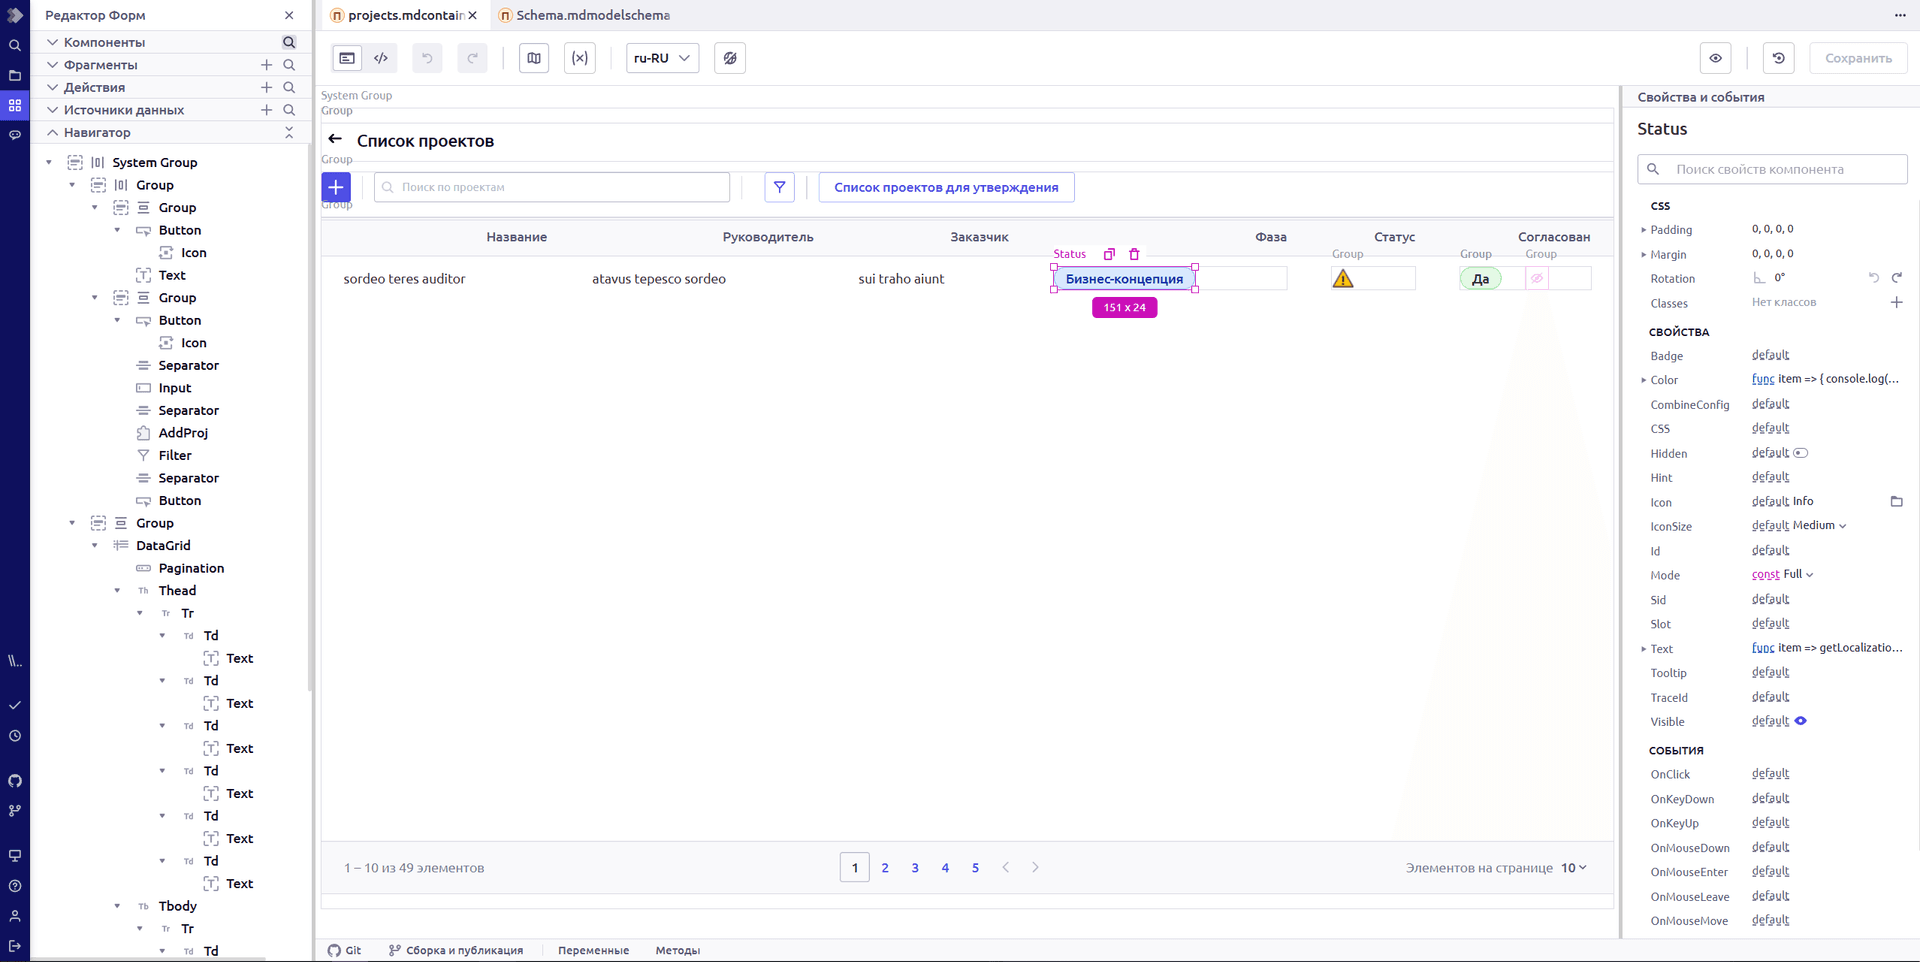The image size is (1920, 962).
Task: Click Список проектов для утверждения button
Action: (946, 187)
